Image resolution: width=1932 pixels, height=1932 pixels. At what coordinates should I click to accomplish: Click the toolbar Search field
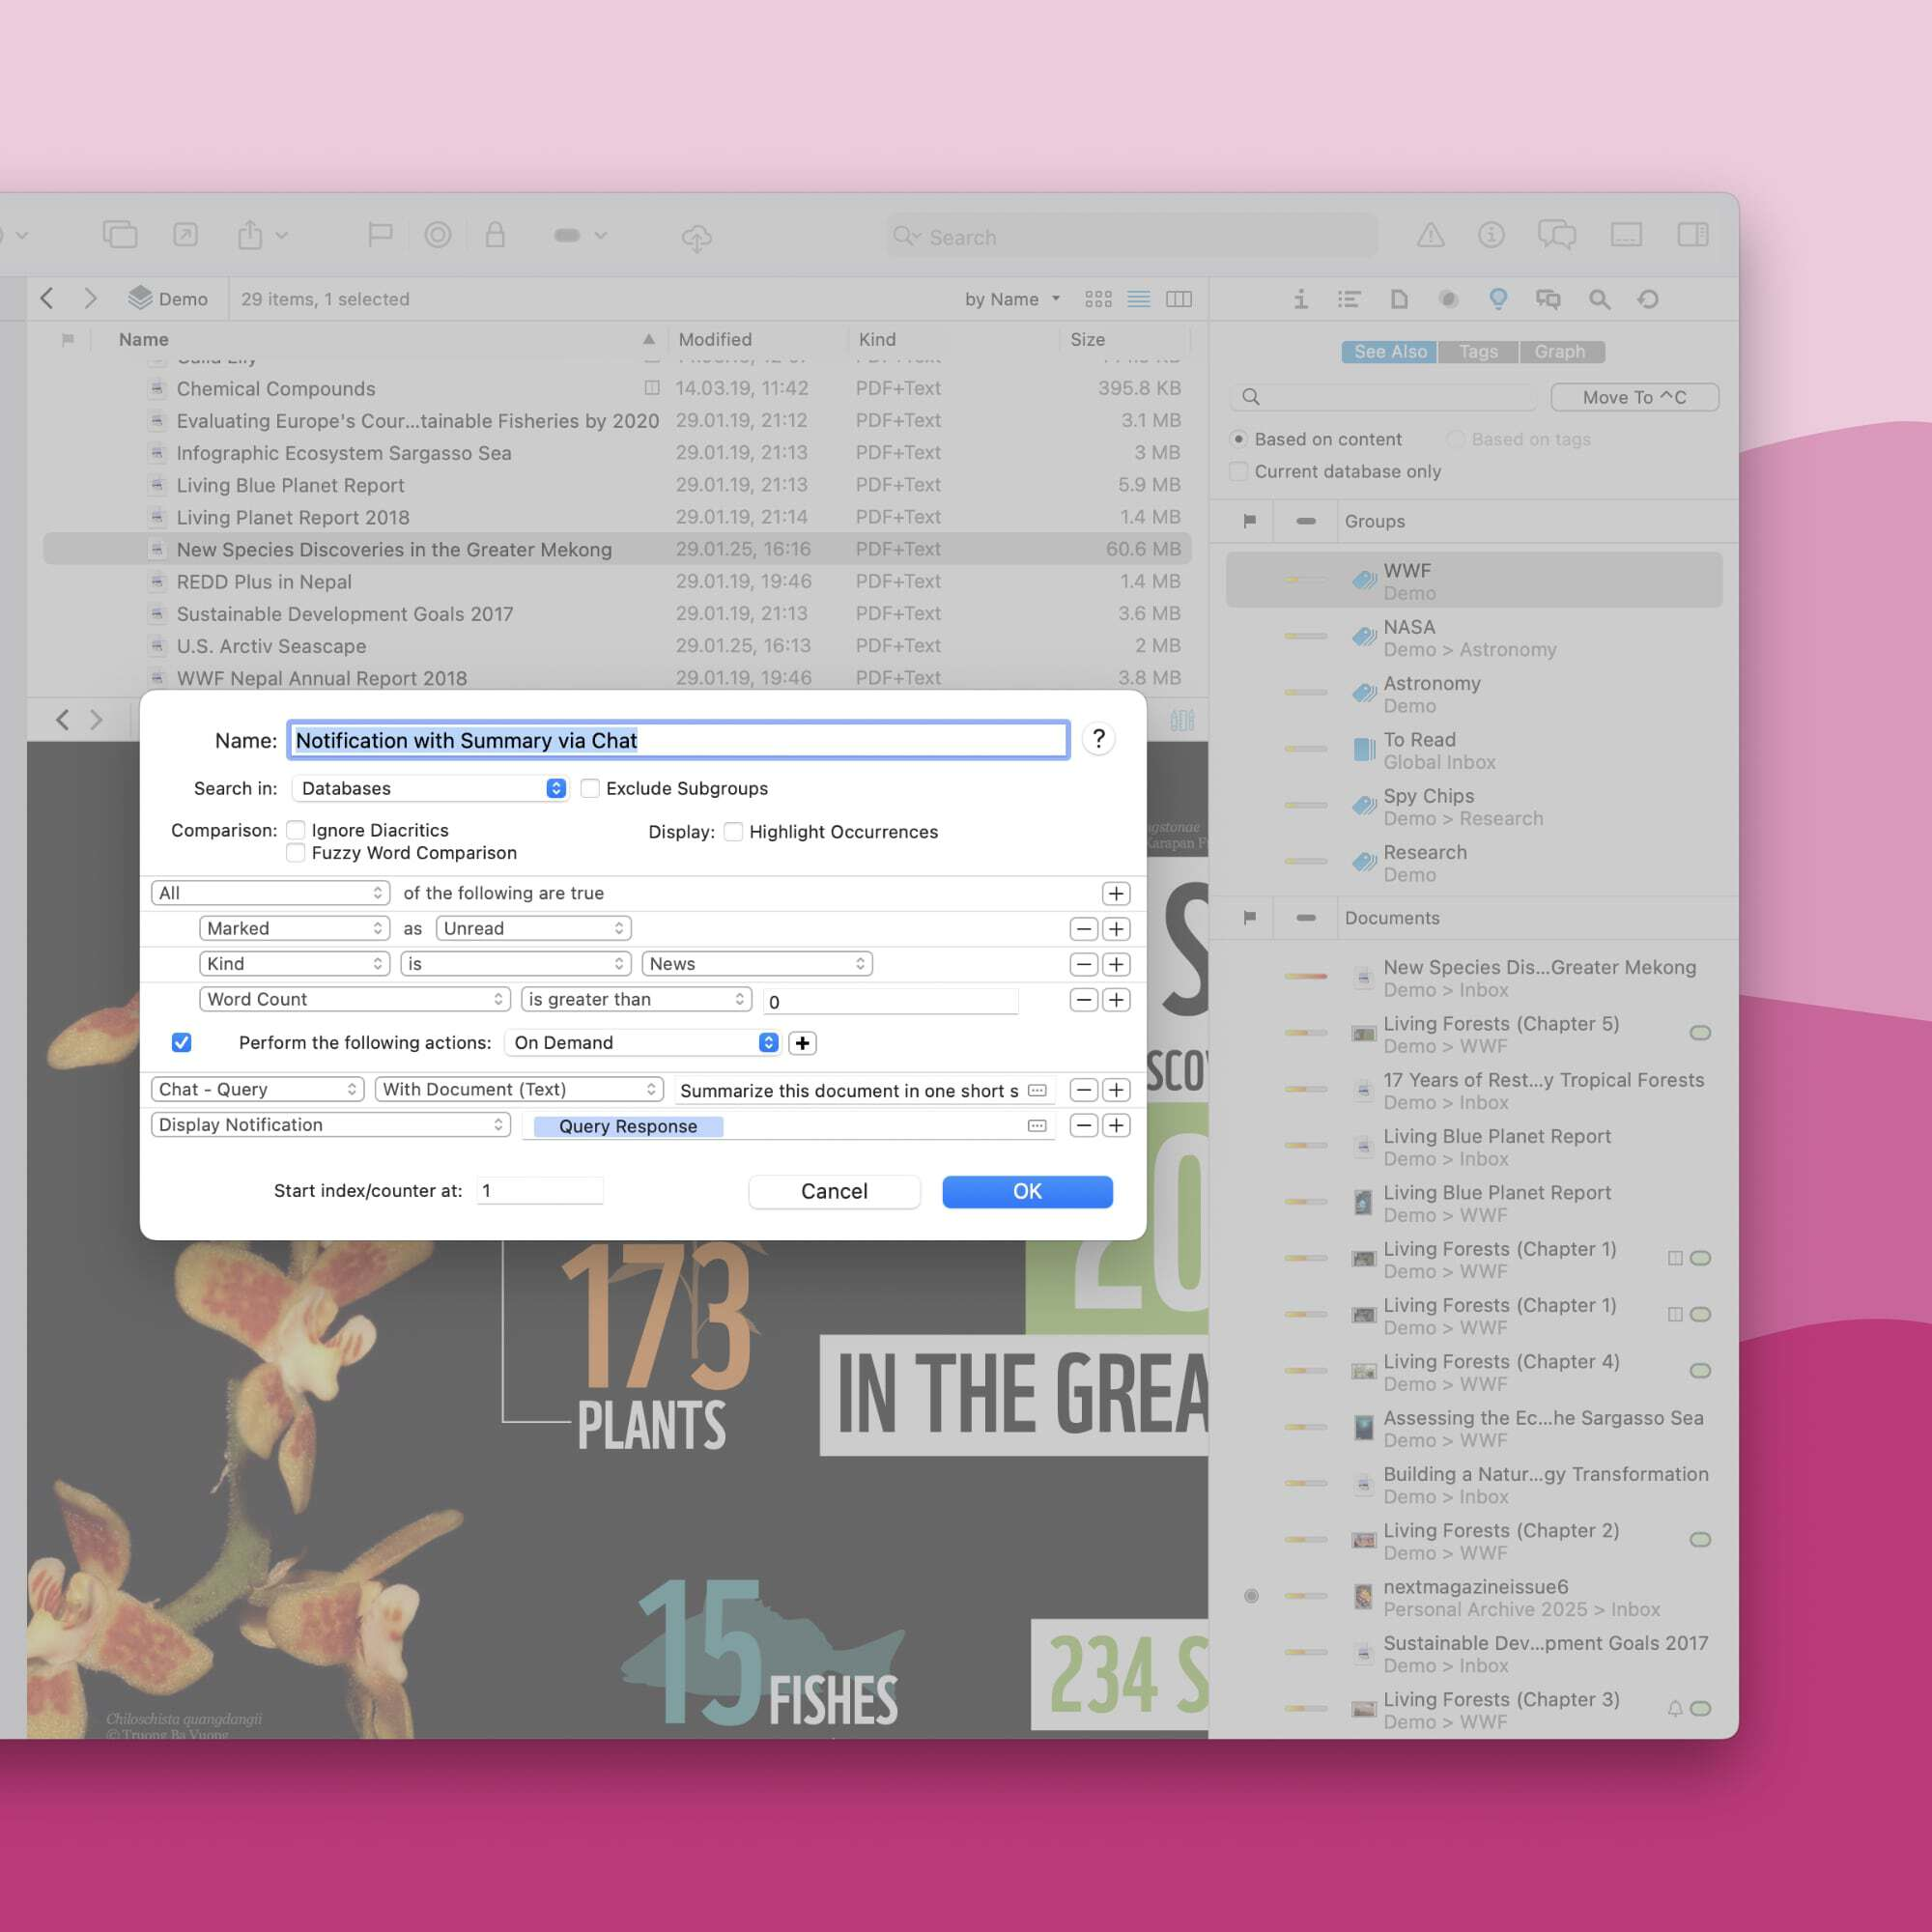[x=1131, y=237]
